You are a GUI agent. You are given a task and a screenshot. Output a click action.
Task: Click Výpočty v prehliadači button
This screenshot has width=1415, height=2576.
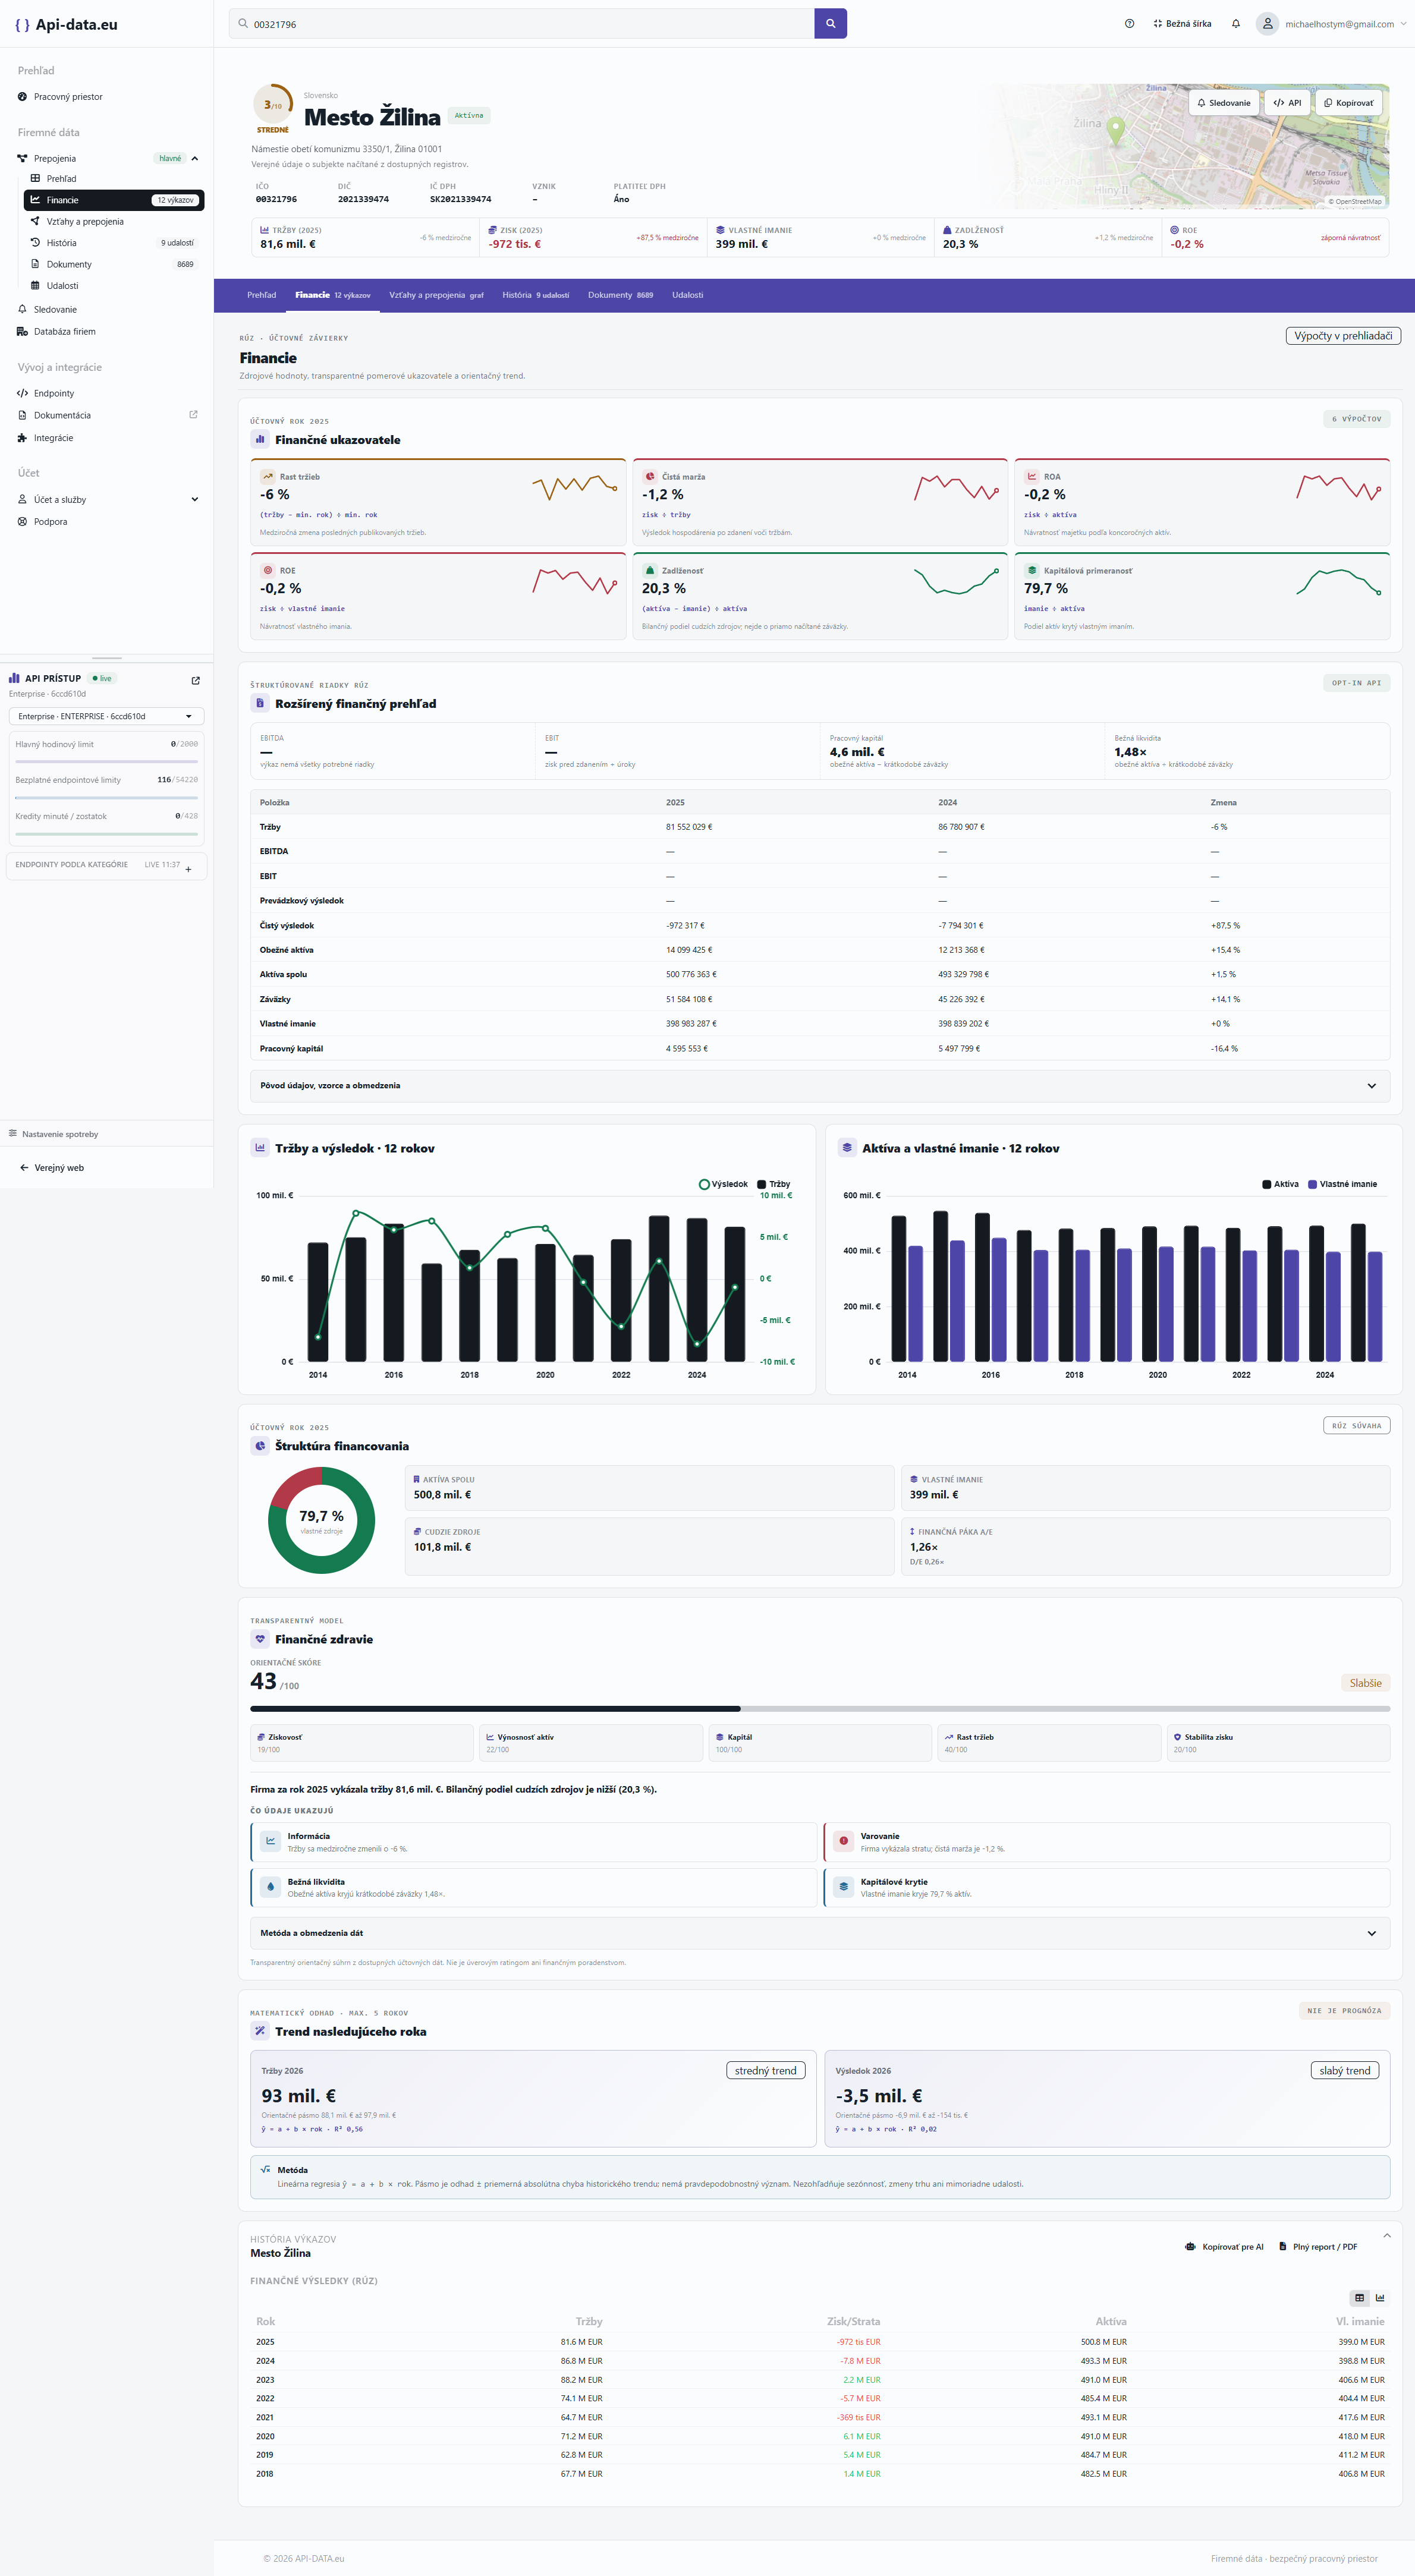point(1343,336)
